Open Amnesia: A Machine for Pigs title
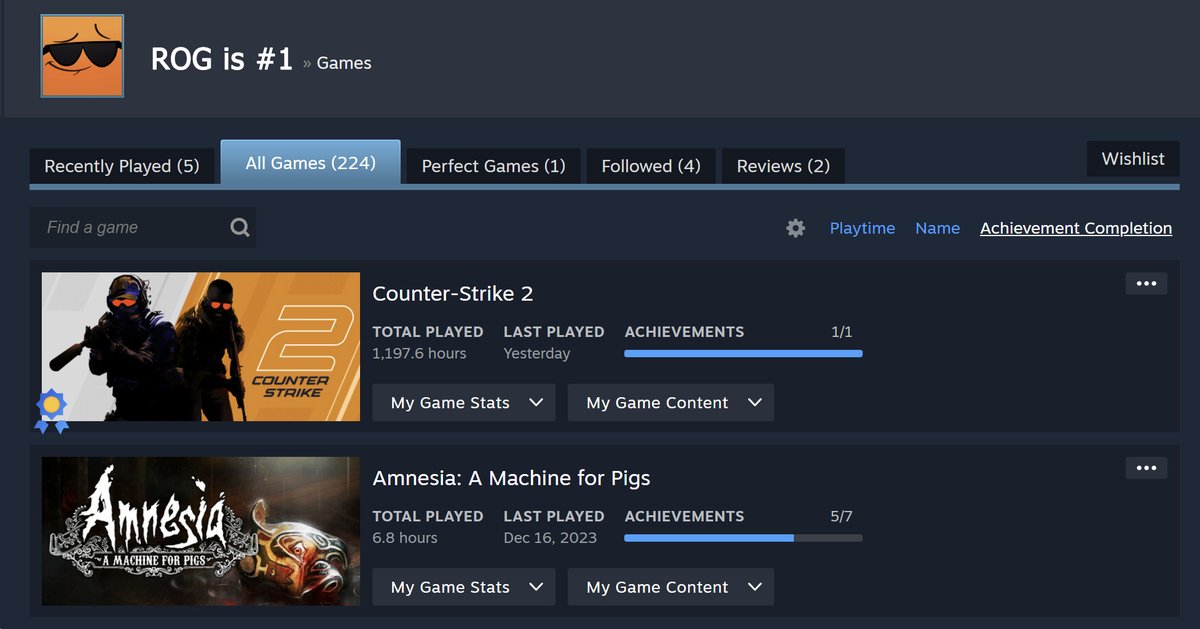1200x629 pixels. (511, 478)
